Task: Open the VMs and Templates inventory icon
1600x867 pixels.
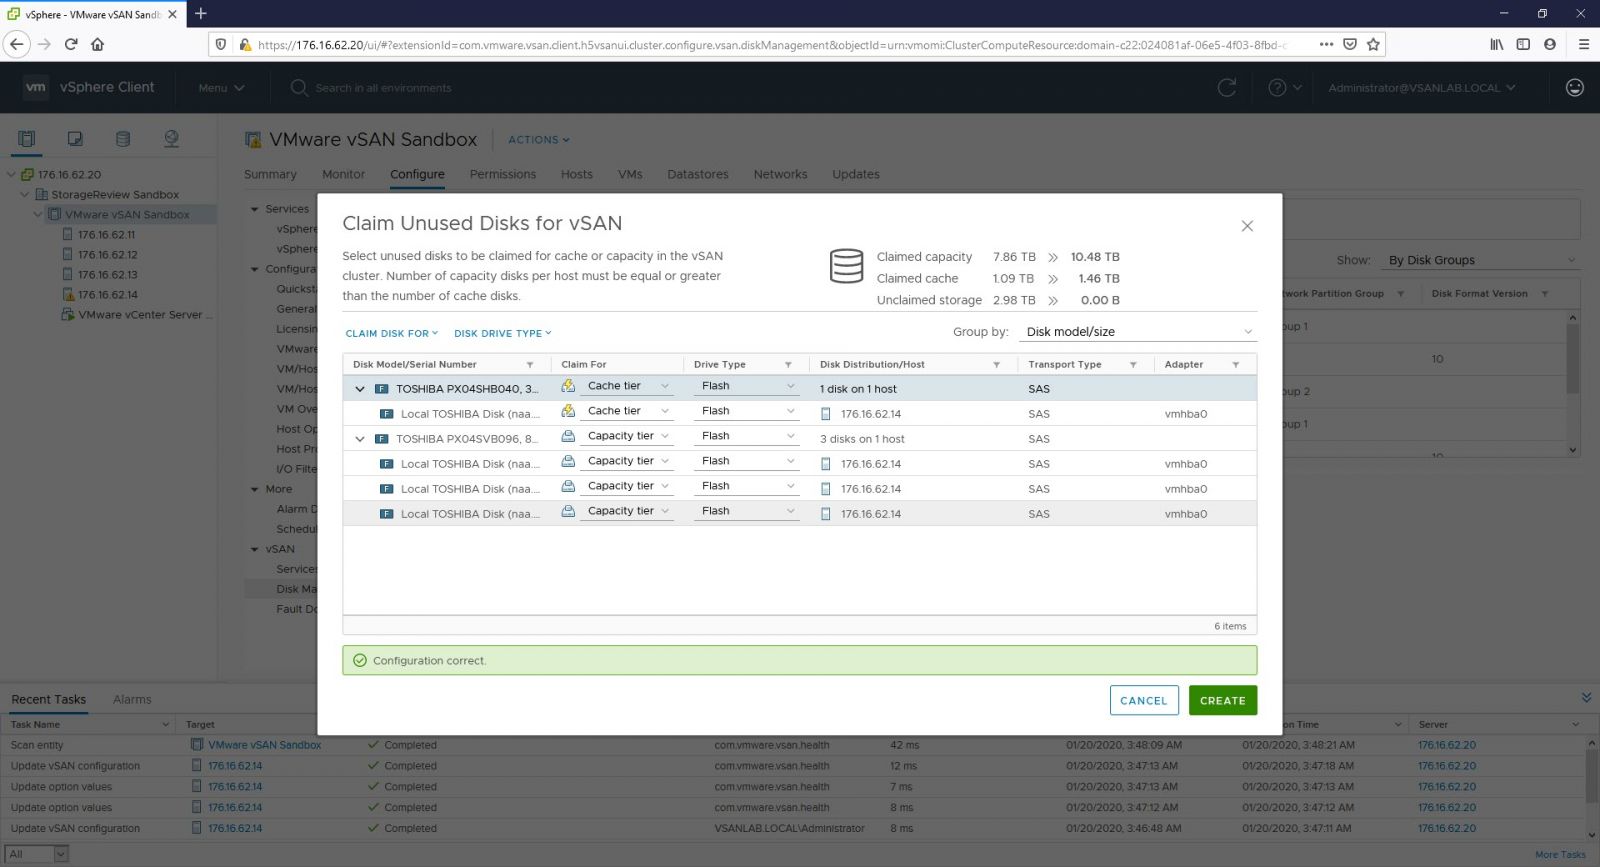Action: 75,139
